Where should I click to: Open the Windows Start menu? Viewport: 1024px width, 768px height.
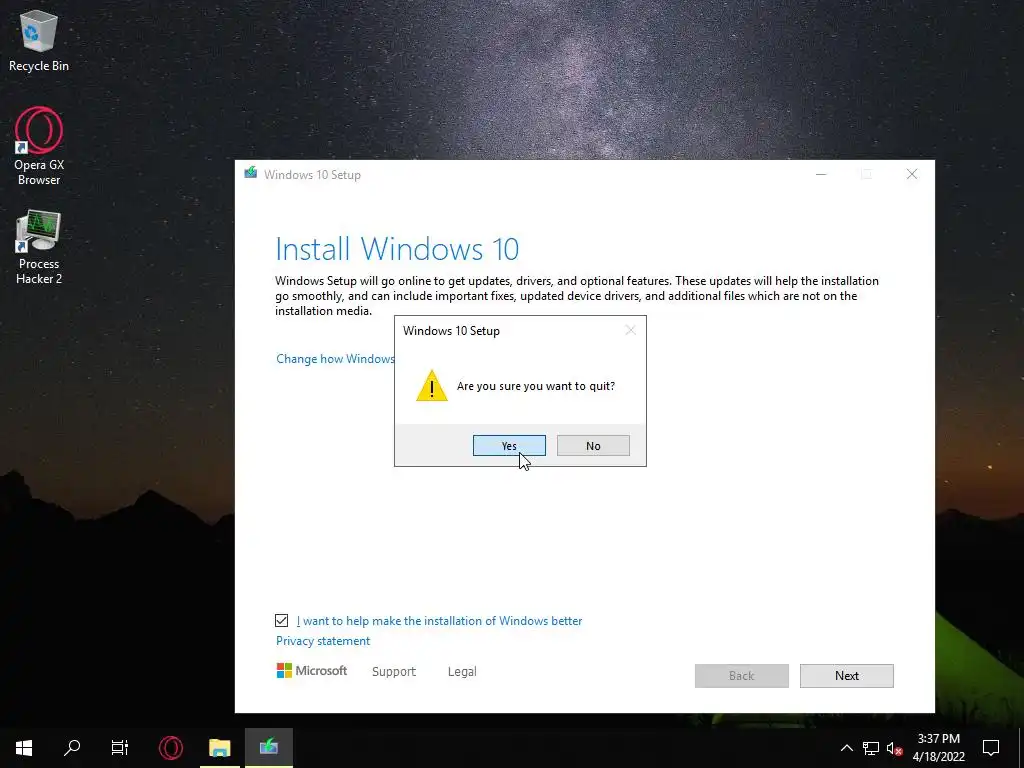tap(24, 748)
